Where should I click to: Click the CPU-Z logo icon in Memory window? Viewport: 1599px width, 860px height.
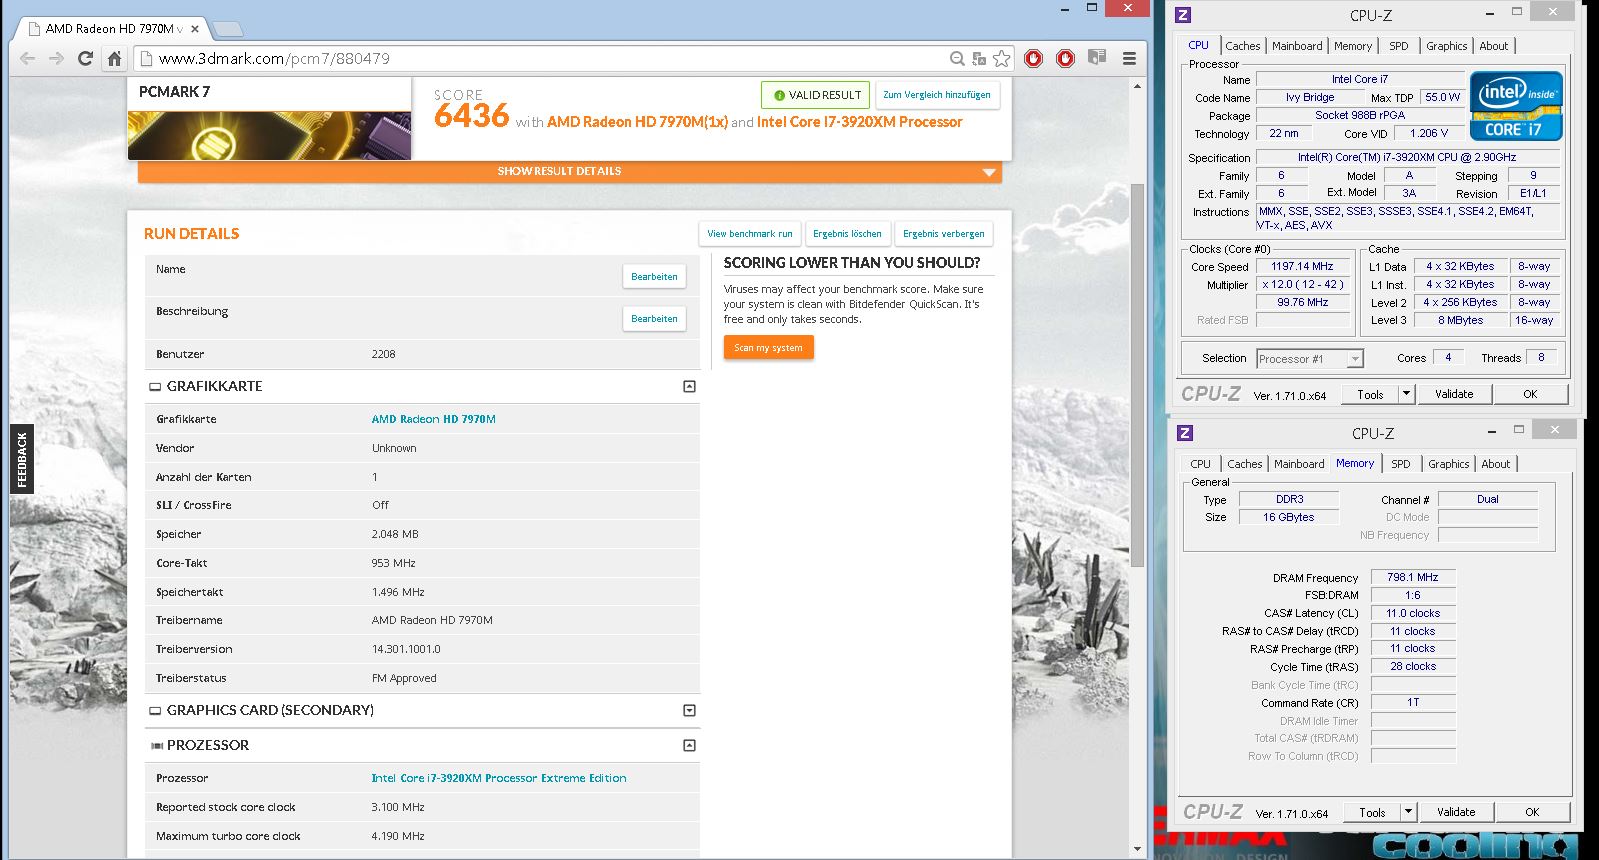1185,433
